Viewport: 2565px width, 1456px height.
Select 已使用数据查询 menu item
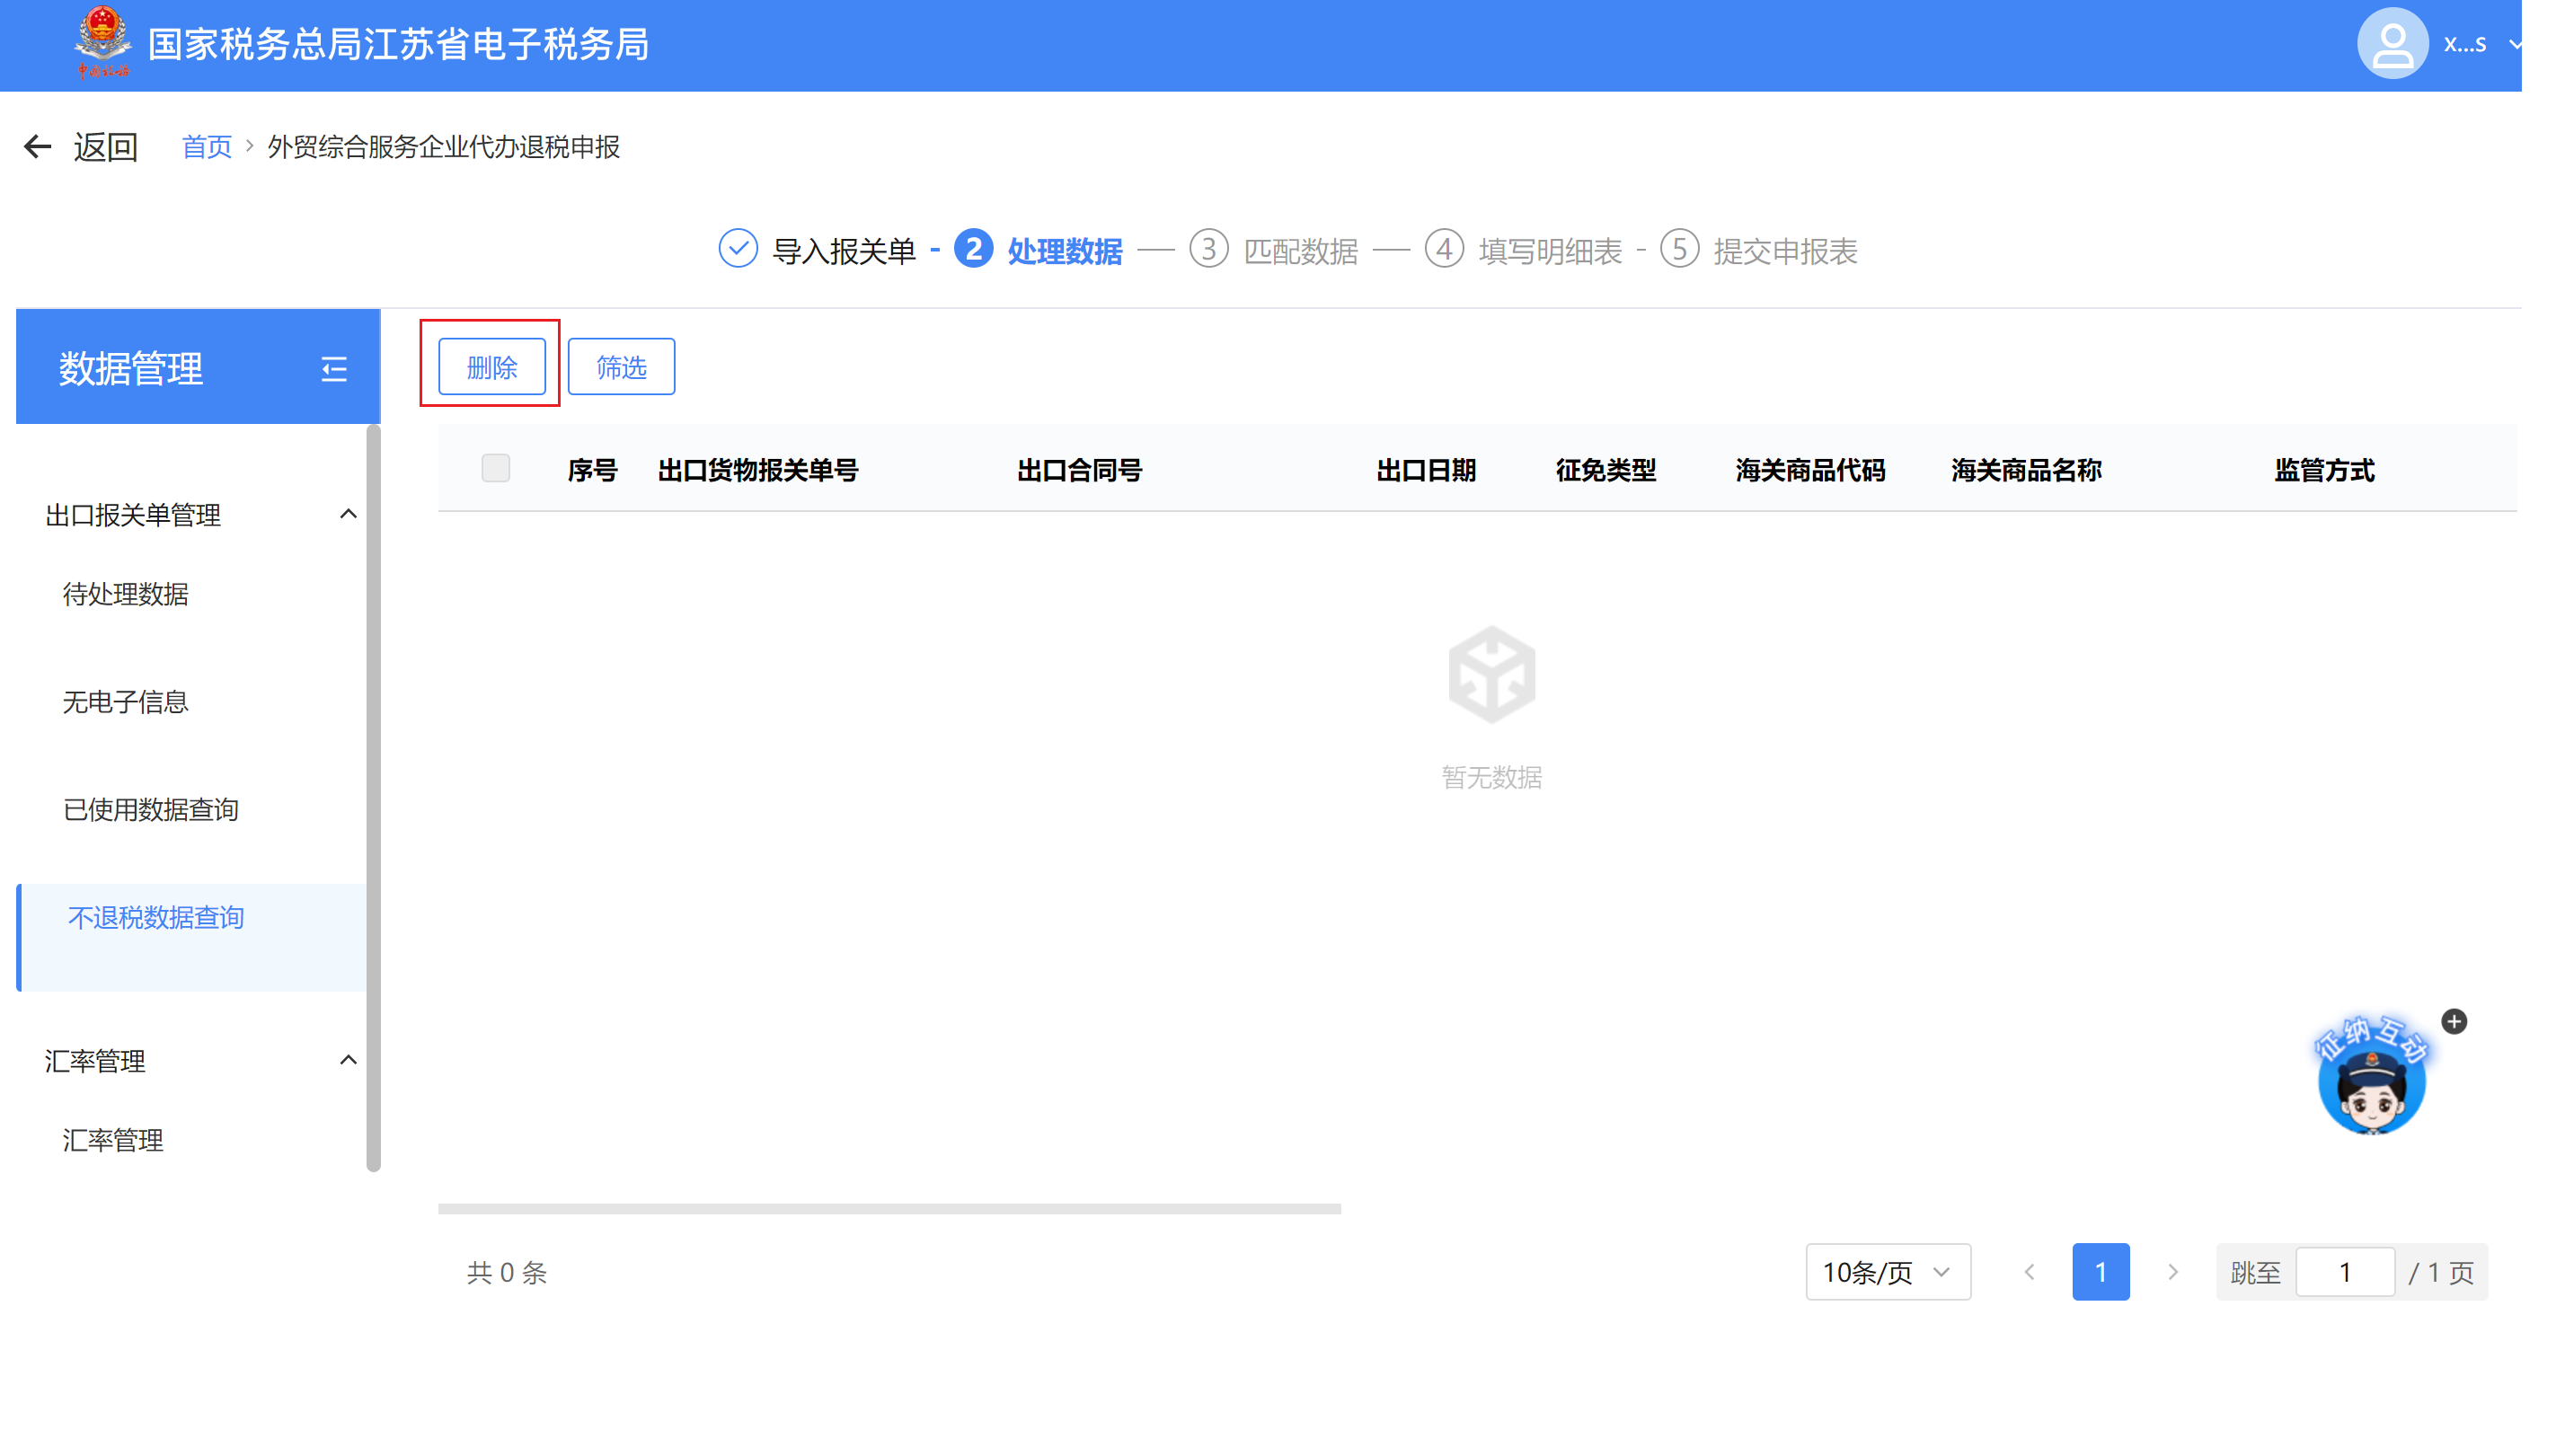(151, 810)
